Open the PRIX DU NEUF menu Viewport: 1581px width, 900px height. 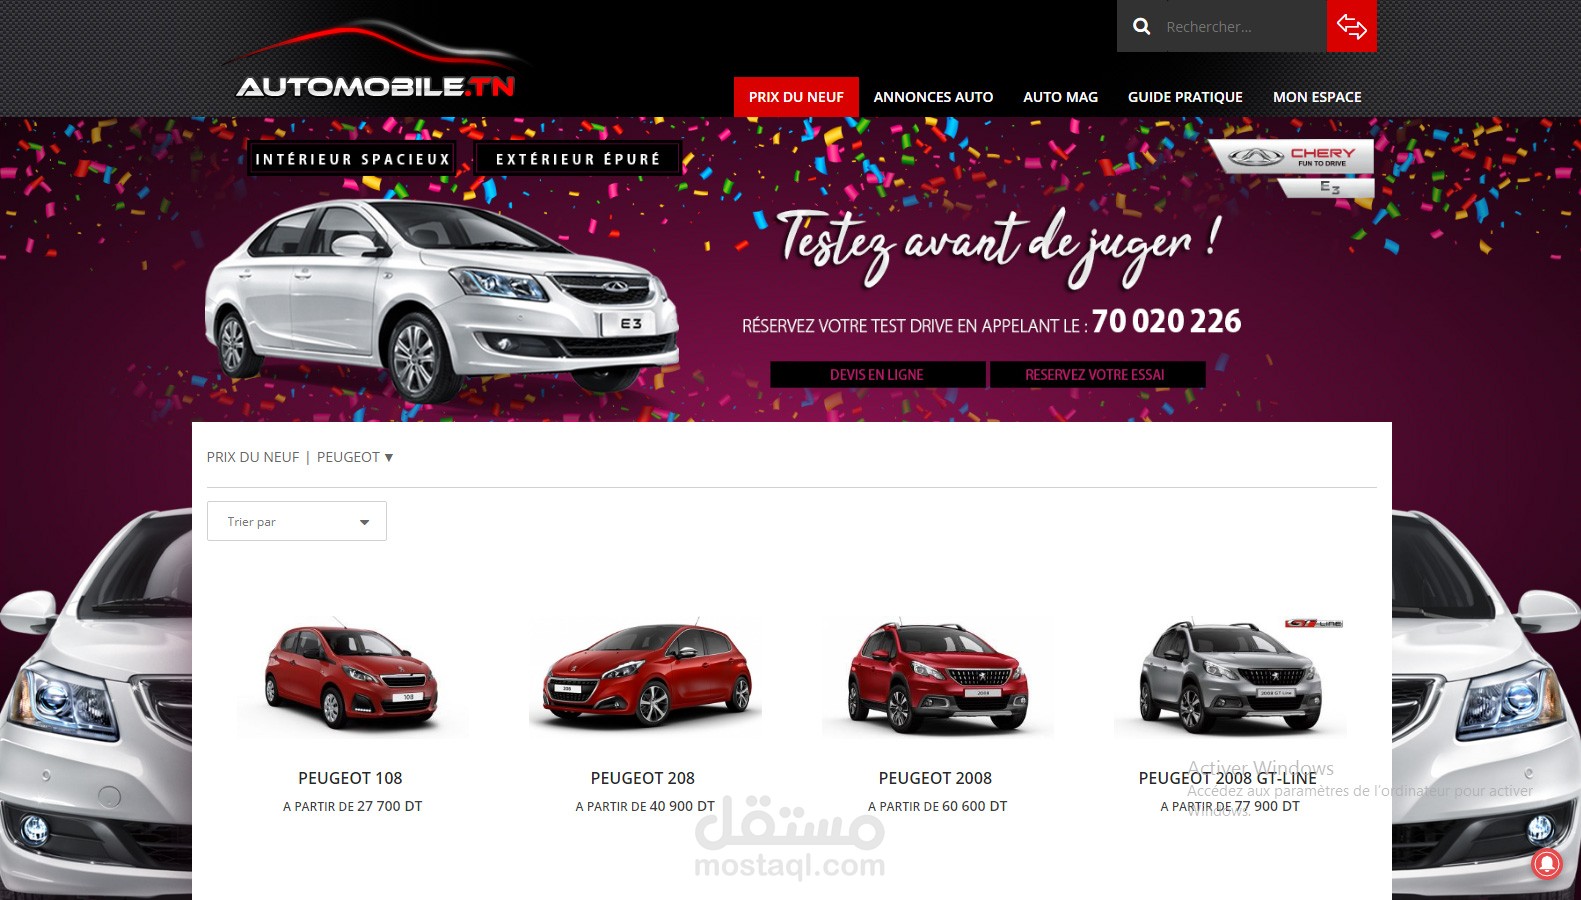click(796, 97)
